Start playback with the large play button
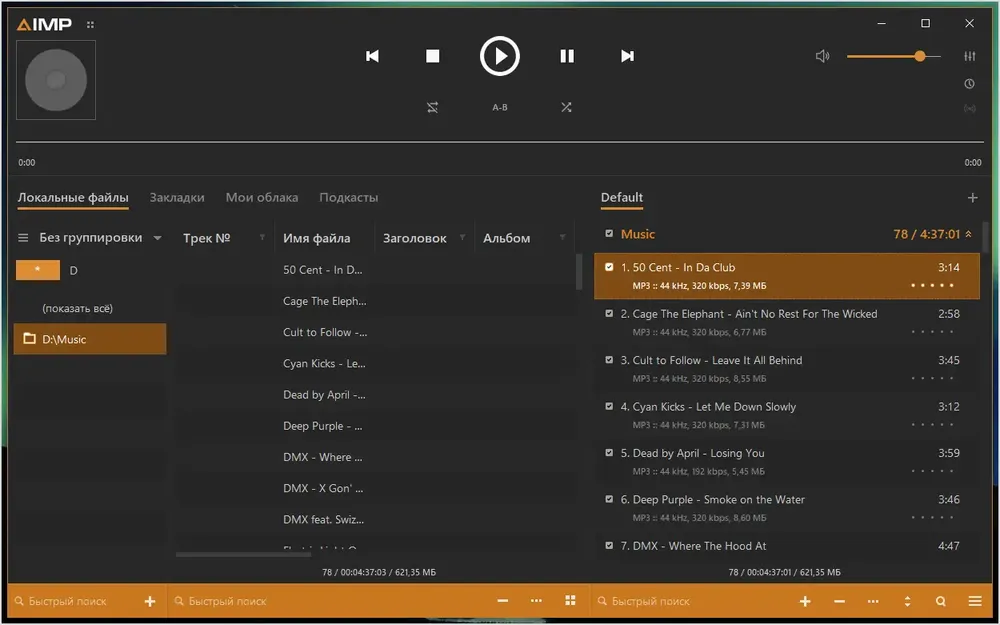Viewport: 1000px width, 625px height. (x=499, y=56)
